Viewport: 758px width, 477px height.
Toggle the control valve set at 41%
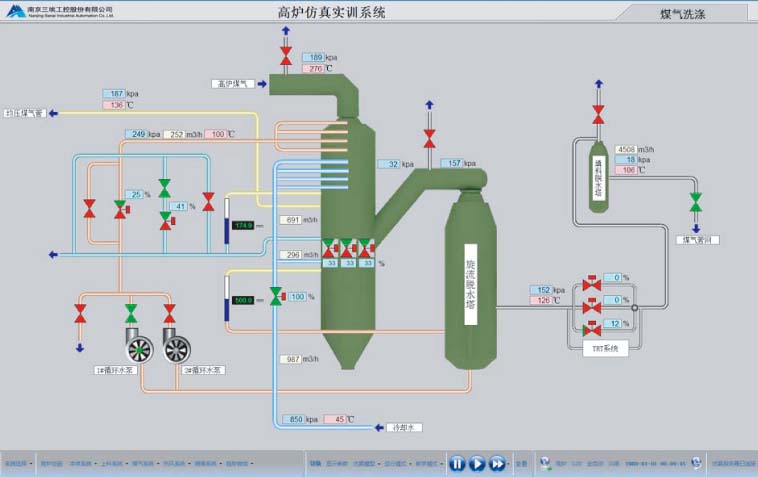[x=165, y=219]
